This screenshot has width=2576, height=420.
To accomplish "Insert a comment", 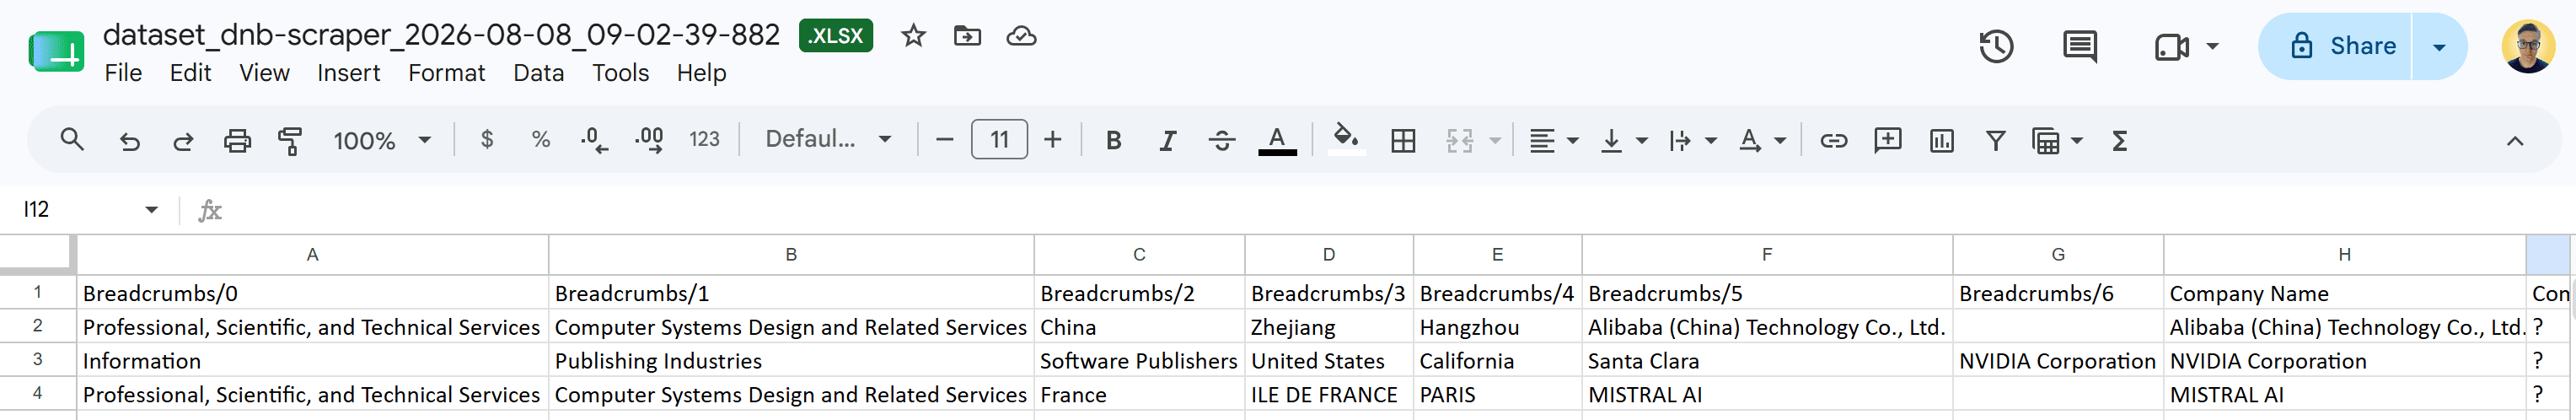I will [1887, 140].
